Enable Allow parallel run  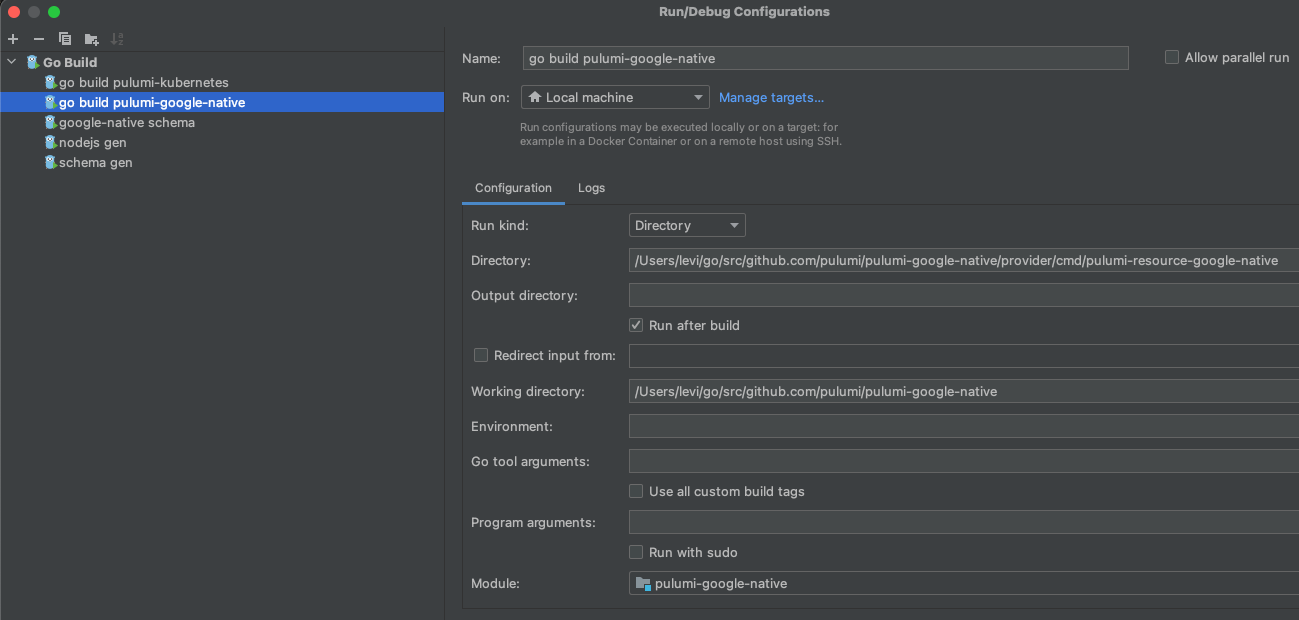[x=1171, y=57]
